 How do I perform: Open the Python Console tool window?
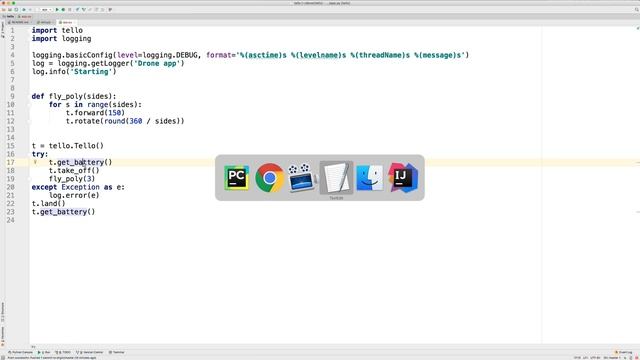click(x=20, y=352)
